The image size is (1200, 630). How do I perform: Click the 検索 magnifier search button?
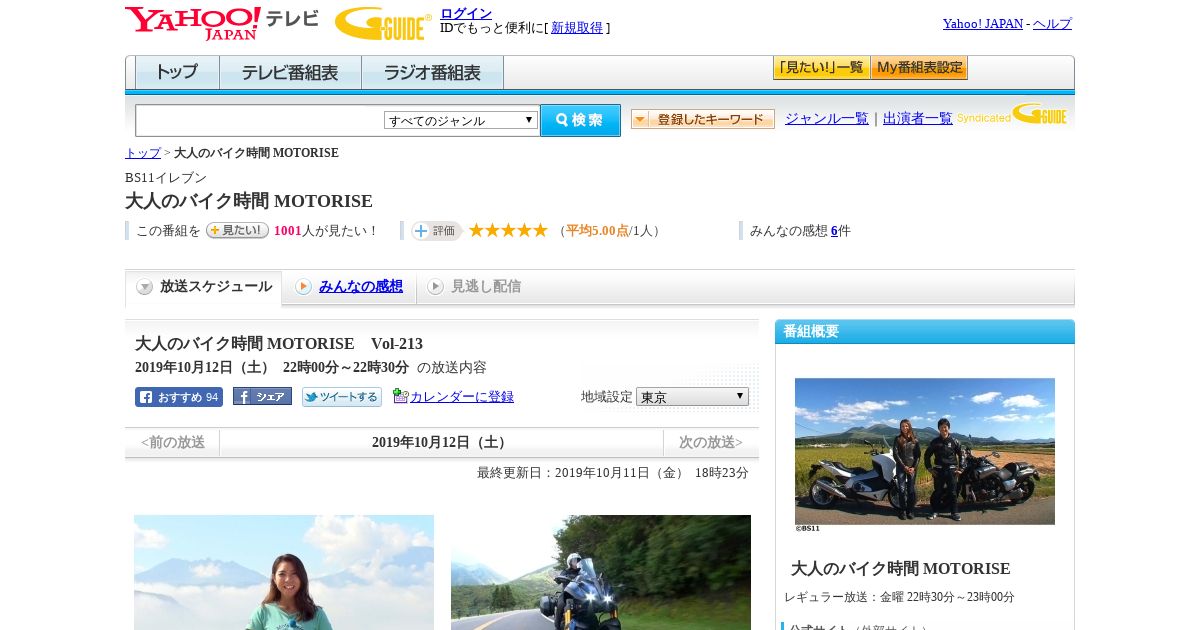click(x=580, y=120)
